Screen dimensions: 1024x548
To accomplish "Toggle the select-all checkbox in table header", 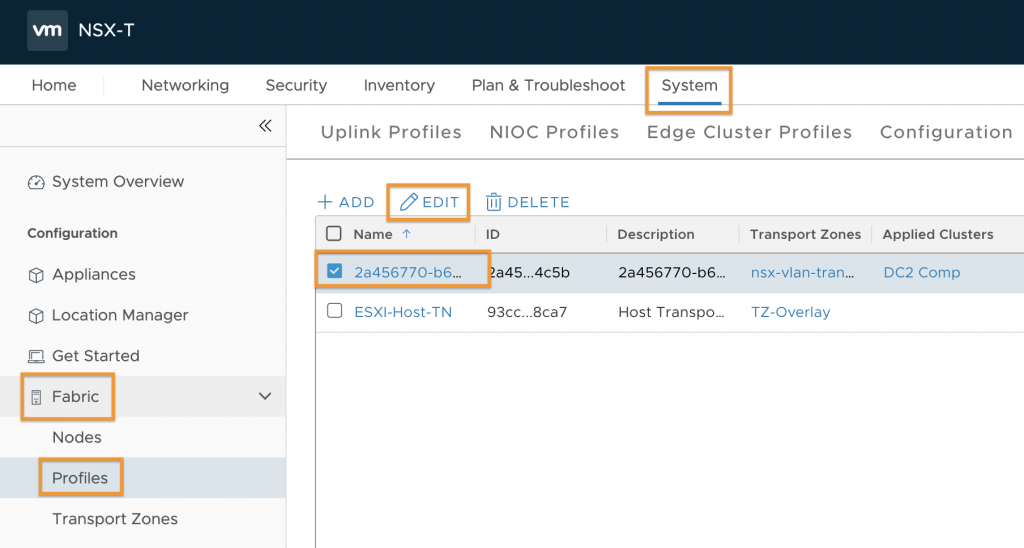I will pyautogui.click(x=334, y=234).
